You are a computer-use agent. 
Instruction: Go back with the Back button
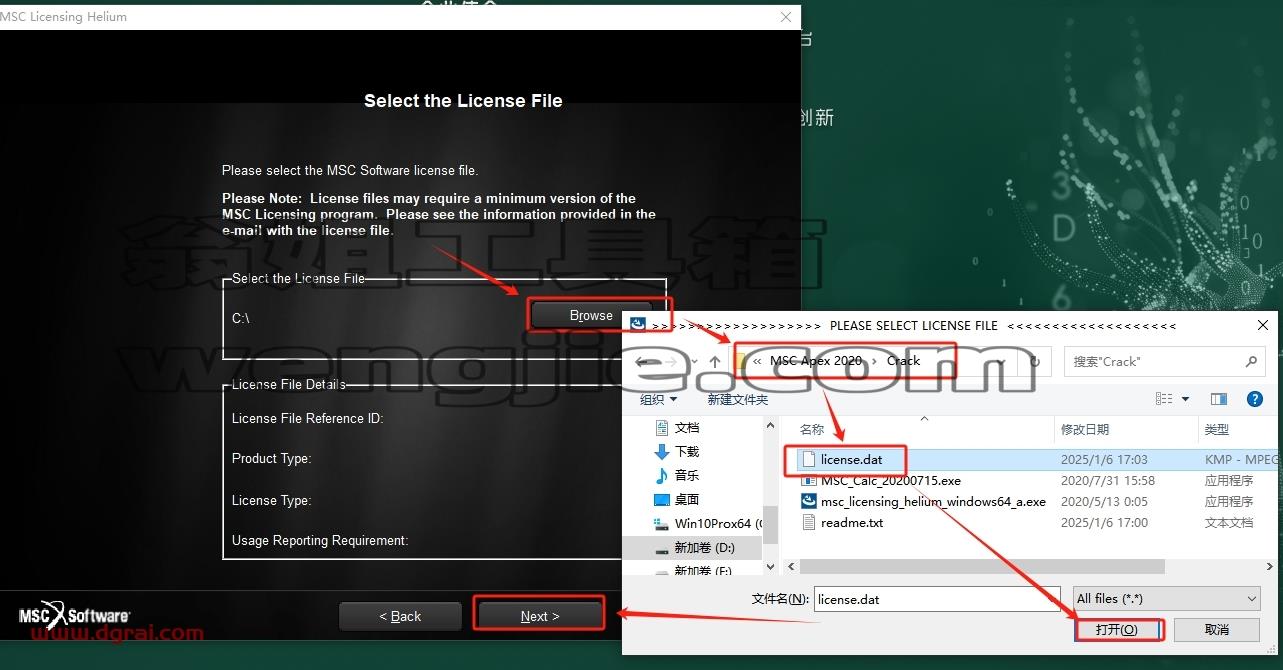(401, 616)
